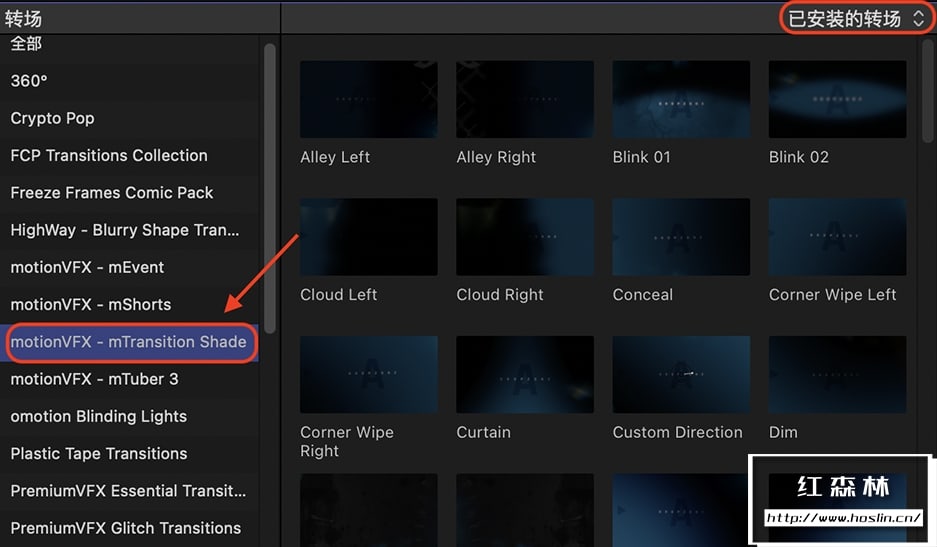This screenshot has width=937, height=547.
Task: Select the Corner Wipe Right thumbnail
Action: 369,374
